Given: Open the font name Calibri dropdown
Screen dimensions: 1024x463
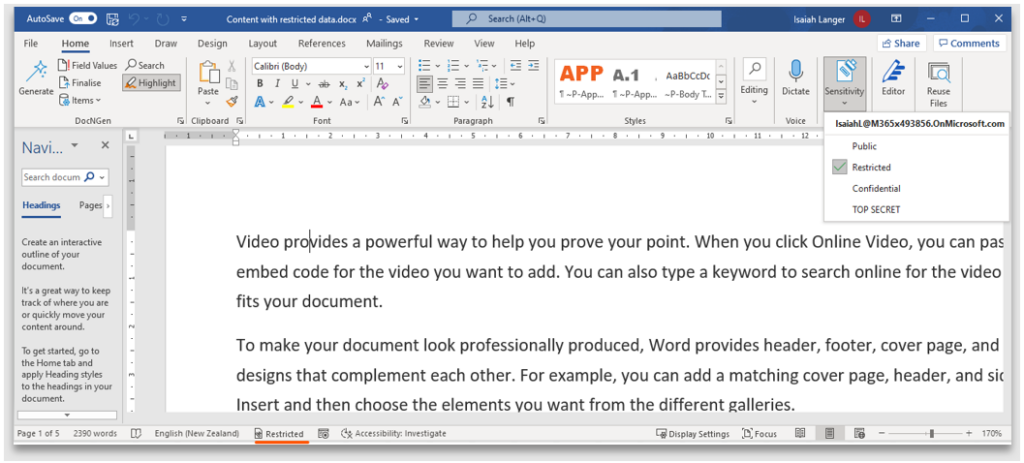Looking at the screenshot, I should pos(366,66).
